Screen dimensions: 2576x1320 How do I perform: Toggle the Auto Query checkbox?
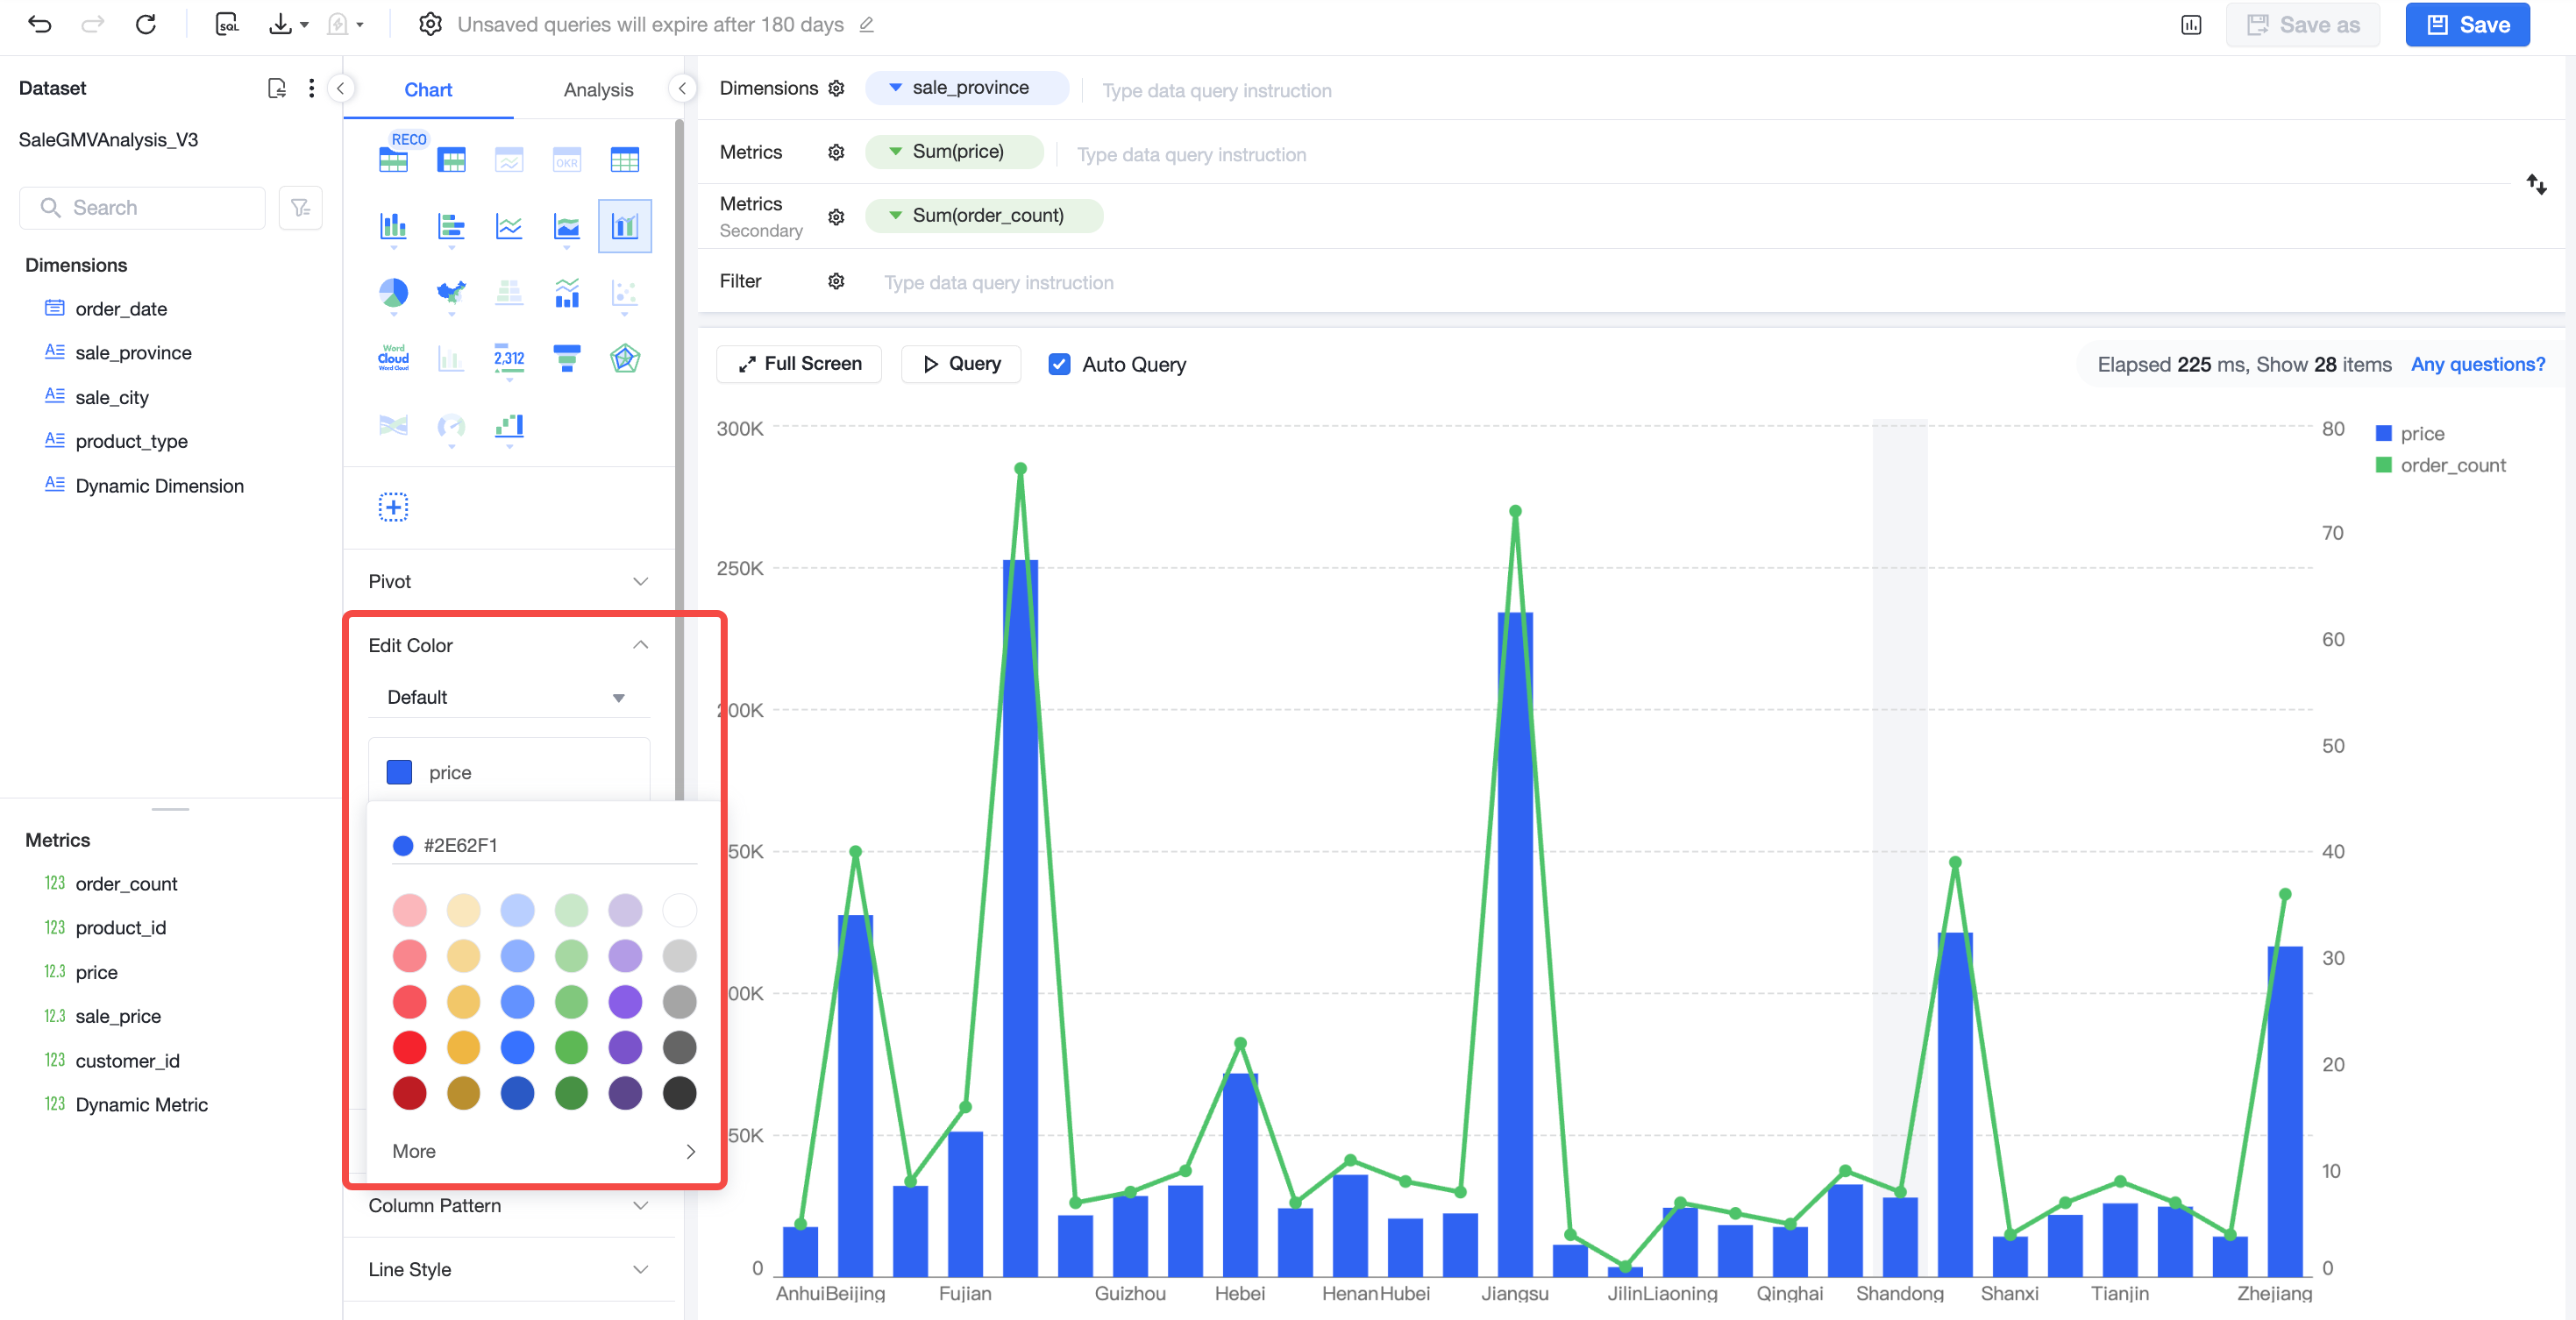pyautogui.click(x=1059, y=364)
